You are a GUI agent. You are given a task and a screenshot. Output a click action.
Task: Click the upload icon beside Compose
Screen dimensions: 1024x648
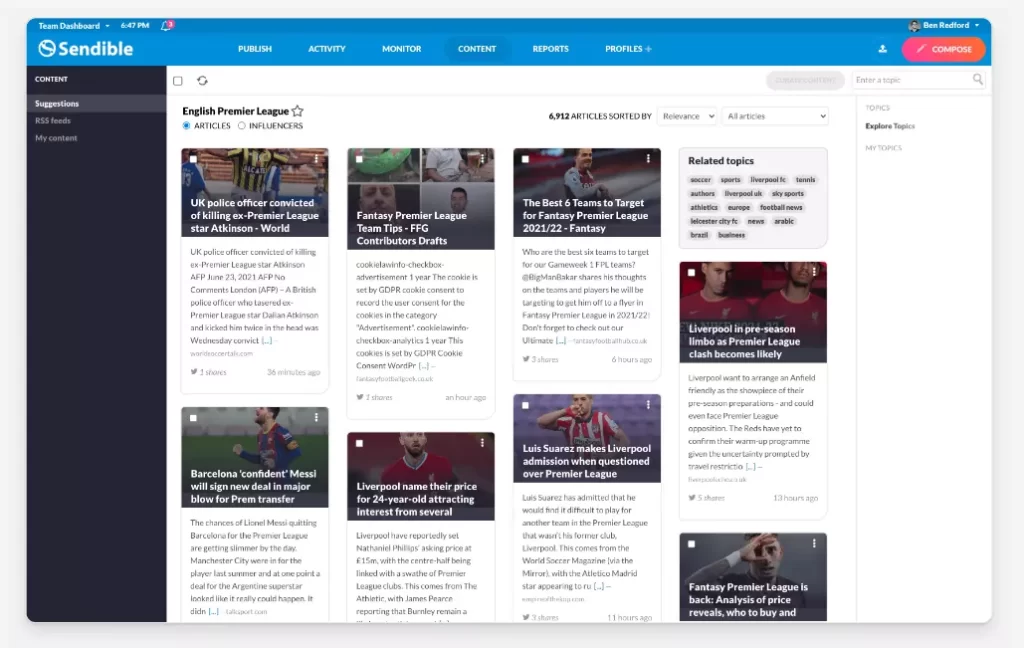882,49
